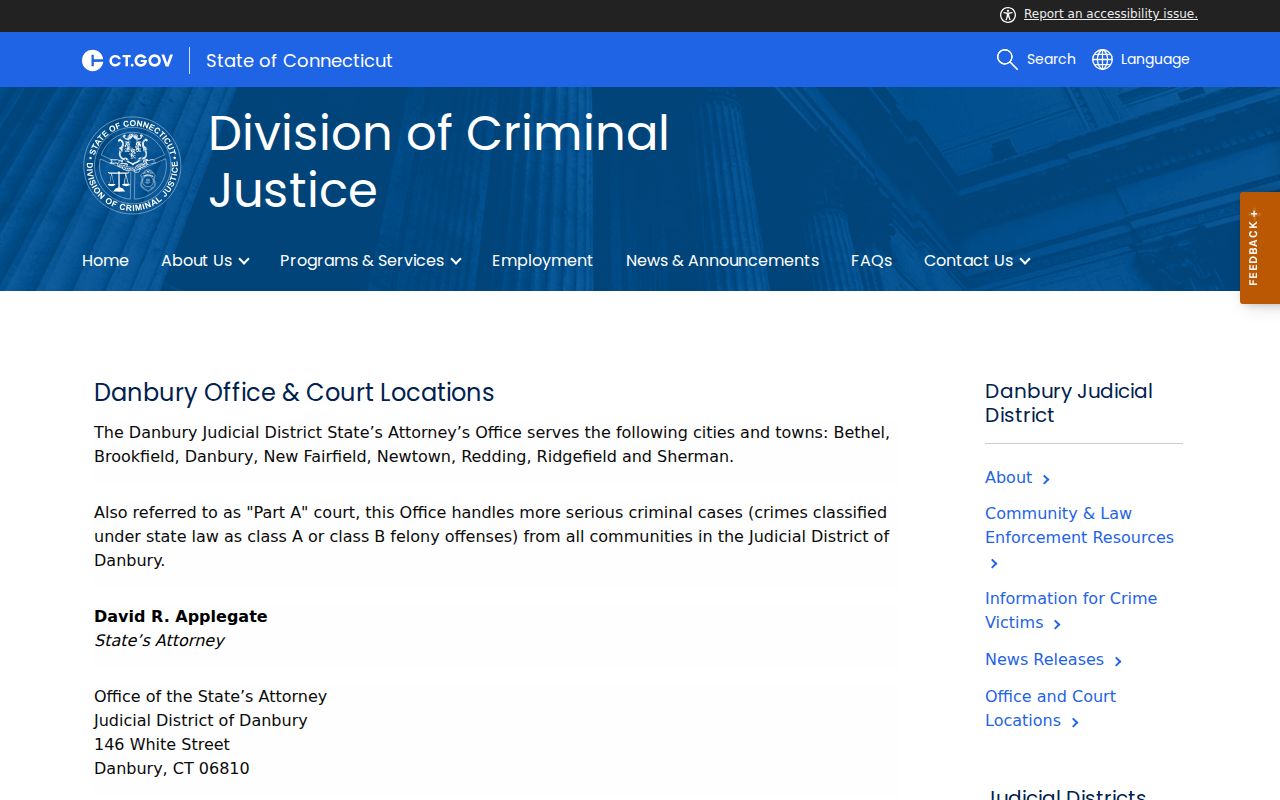Expand the About Us chevron

[x=244, y=261]
